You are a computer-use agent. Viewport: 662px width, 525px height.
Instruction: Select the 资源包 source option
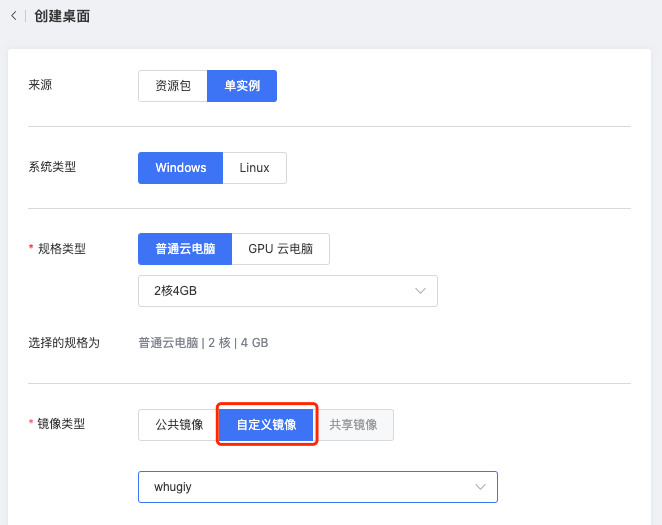pos(173,86)
